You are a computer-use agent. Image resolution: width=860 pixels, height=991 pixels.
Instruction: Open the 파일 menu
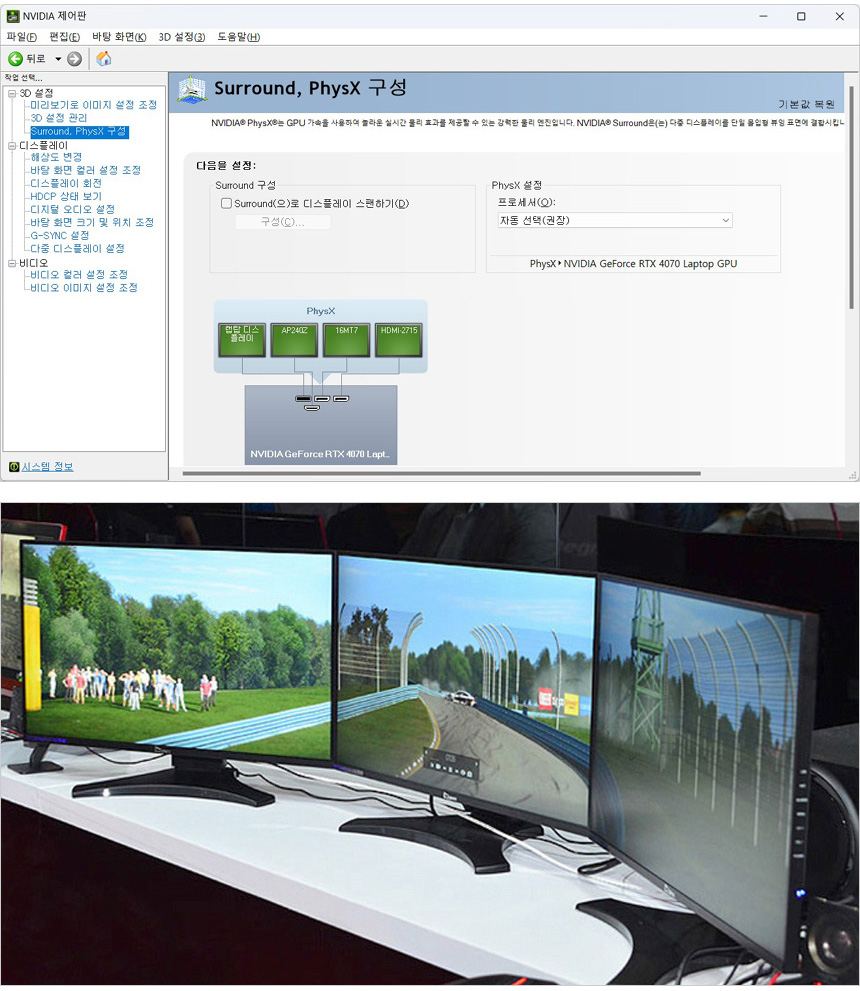pyautogui.click(x=21, y=37)
